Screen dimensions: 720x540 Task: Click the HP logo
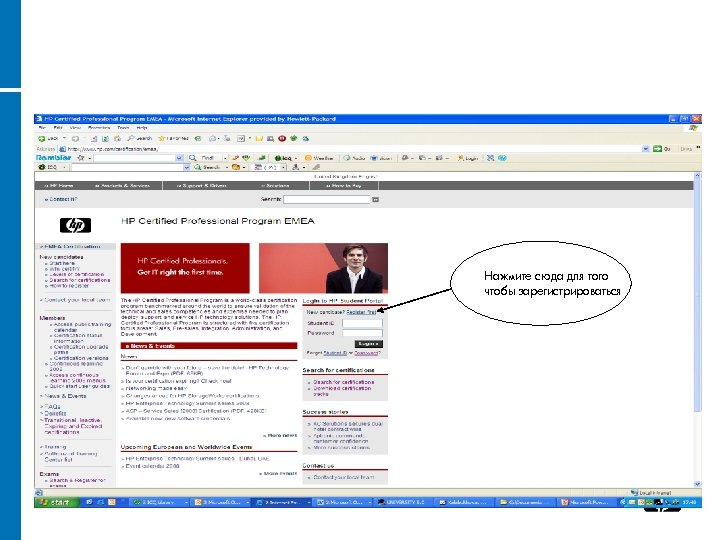(75, 225)
